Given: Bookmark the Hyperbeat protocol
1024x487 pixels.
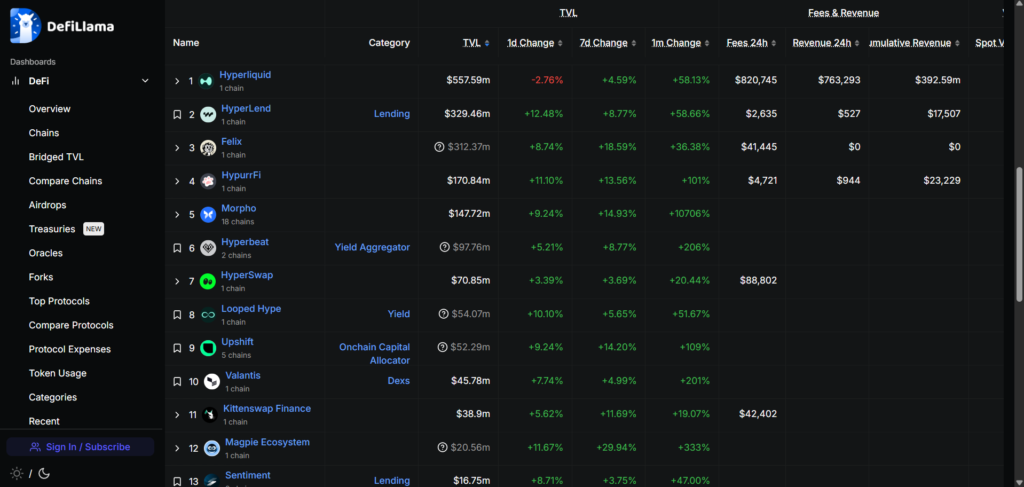Looking at the screenshot, I should (x=176, y=247).
